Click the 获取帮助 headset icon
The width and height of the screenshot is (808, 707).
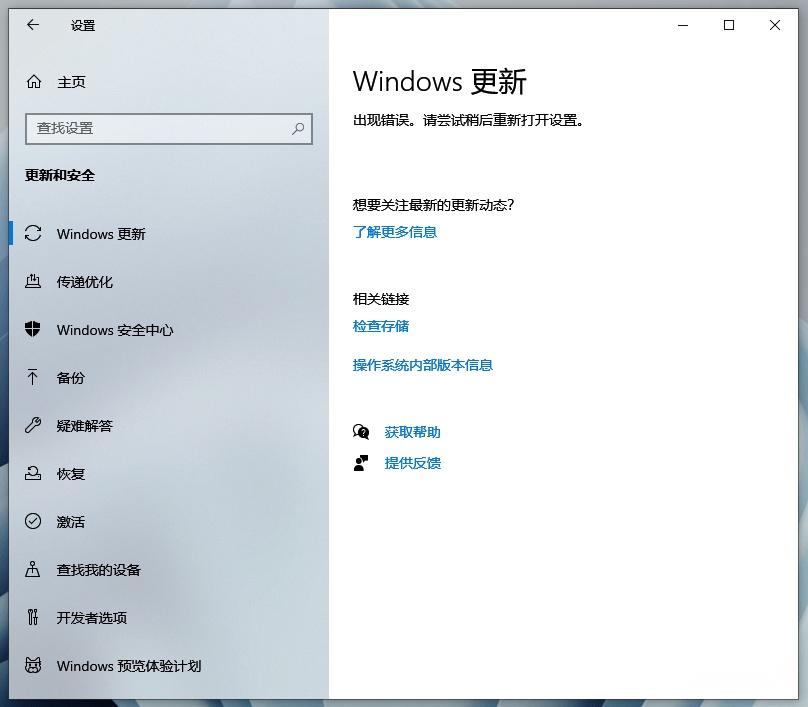point(362,431)
